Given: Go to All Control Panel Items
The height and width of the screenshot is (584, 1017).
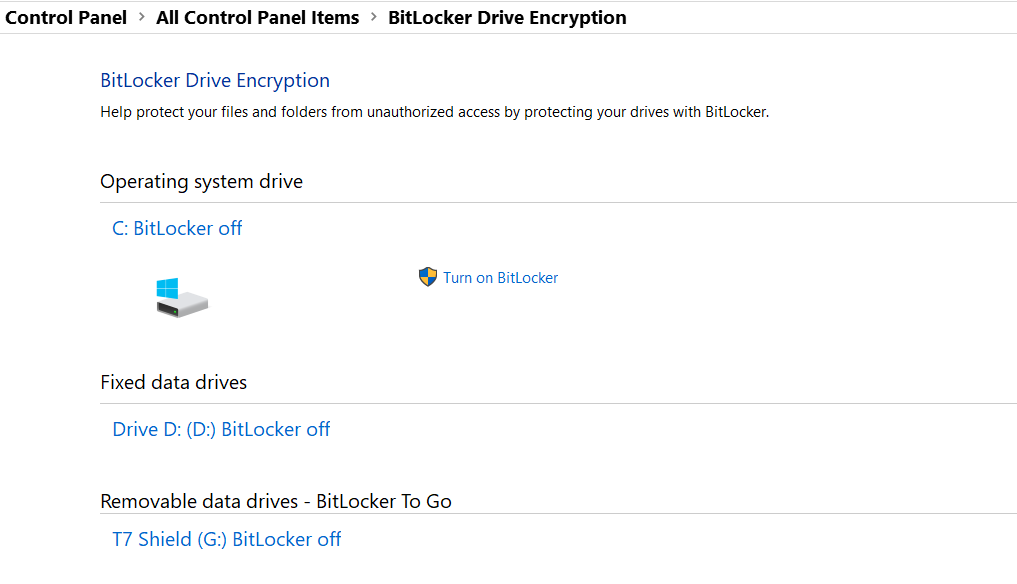Looking at the screenshot, I should click(256, 17).
